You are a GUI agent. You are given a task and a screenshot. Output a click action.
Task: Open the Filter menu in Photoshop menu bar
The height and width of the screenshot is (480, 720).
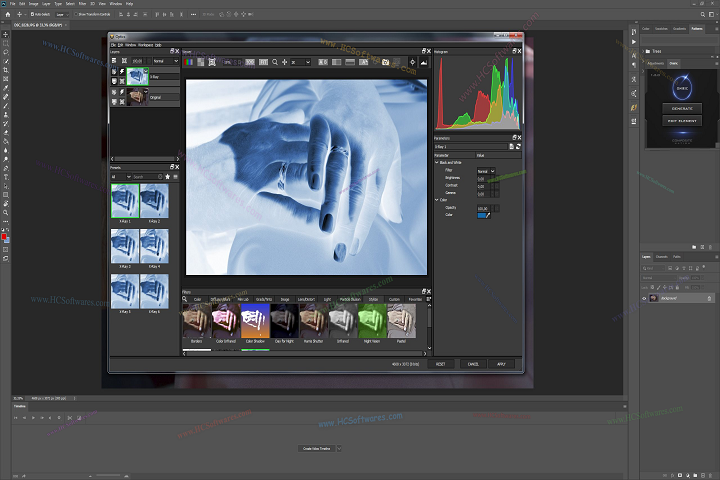pyautogui.click(x=82, y=3)
